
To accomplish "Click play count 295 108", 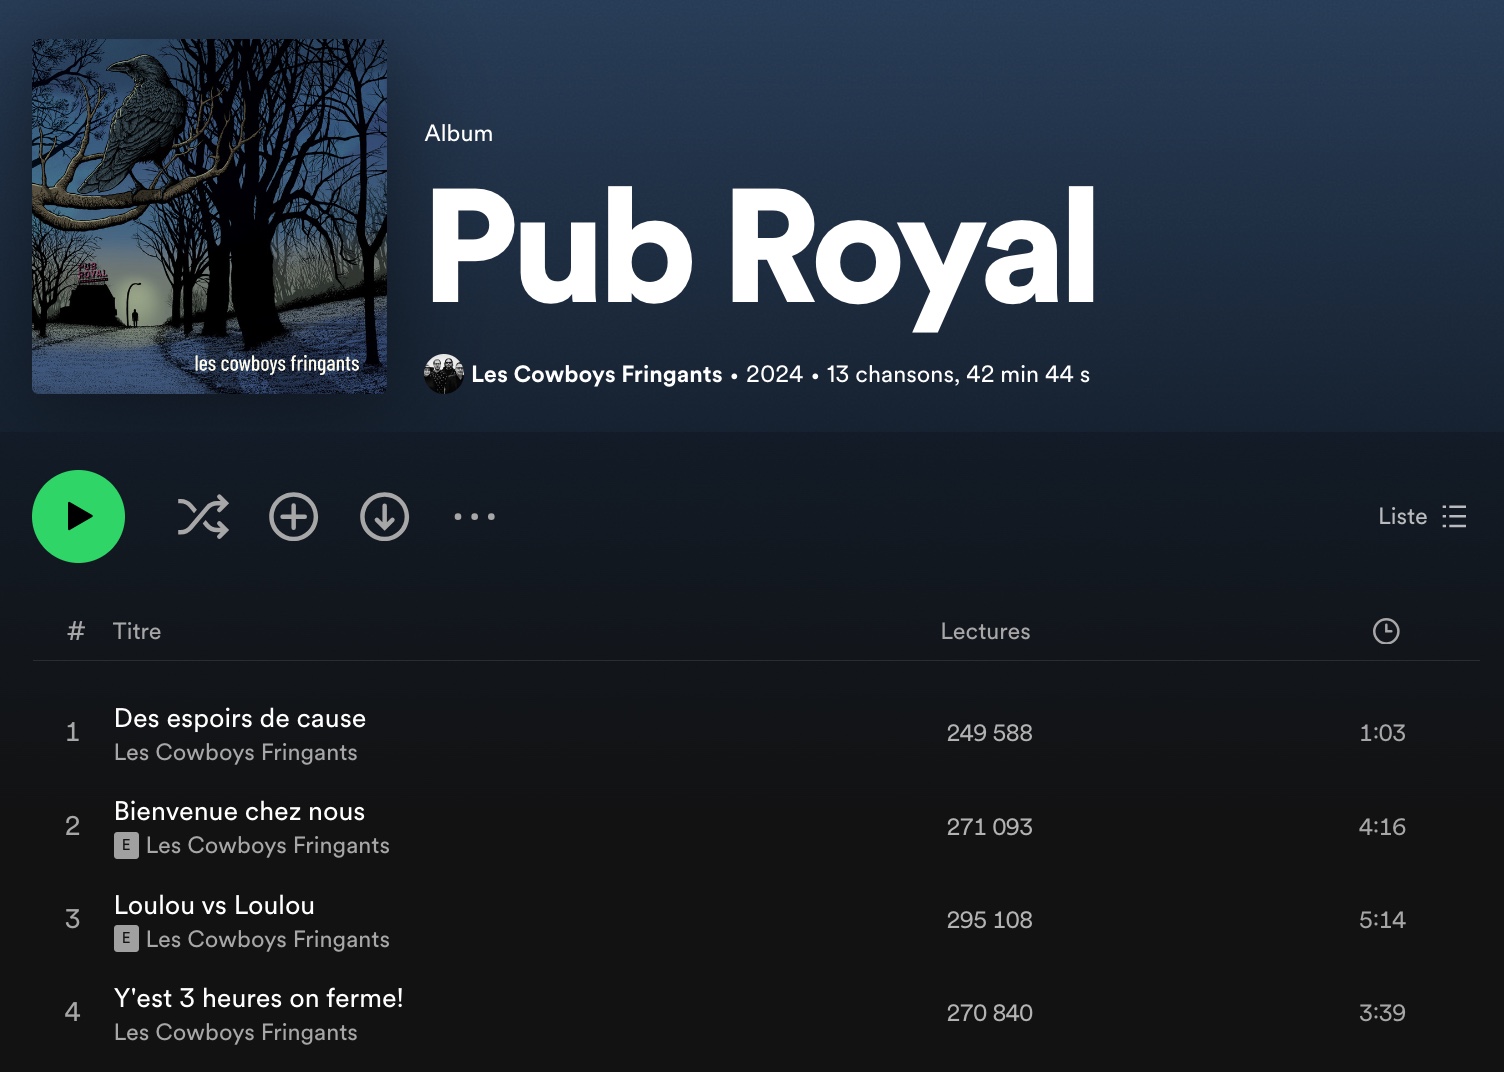I will (x=989, y=920).
